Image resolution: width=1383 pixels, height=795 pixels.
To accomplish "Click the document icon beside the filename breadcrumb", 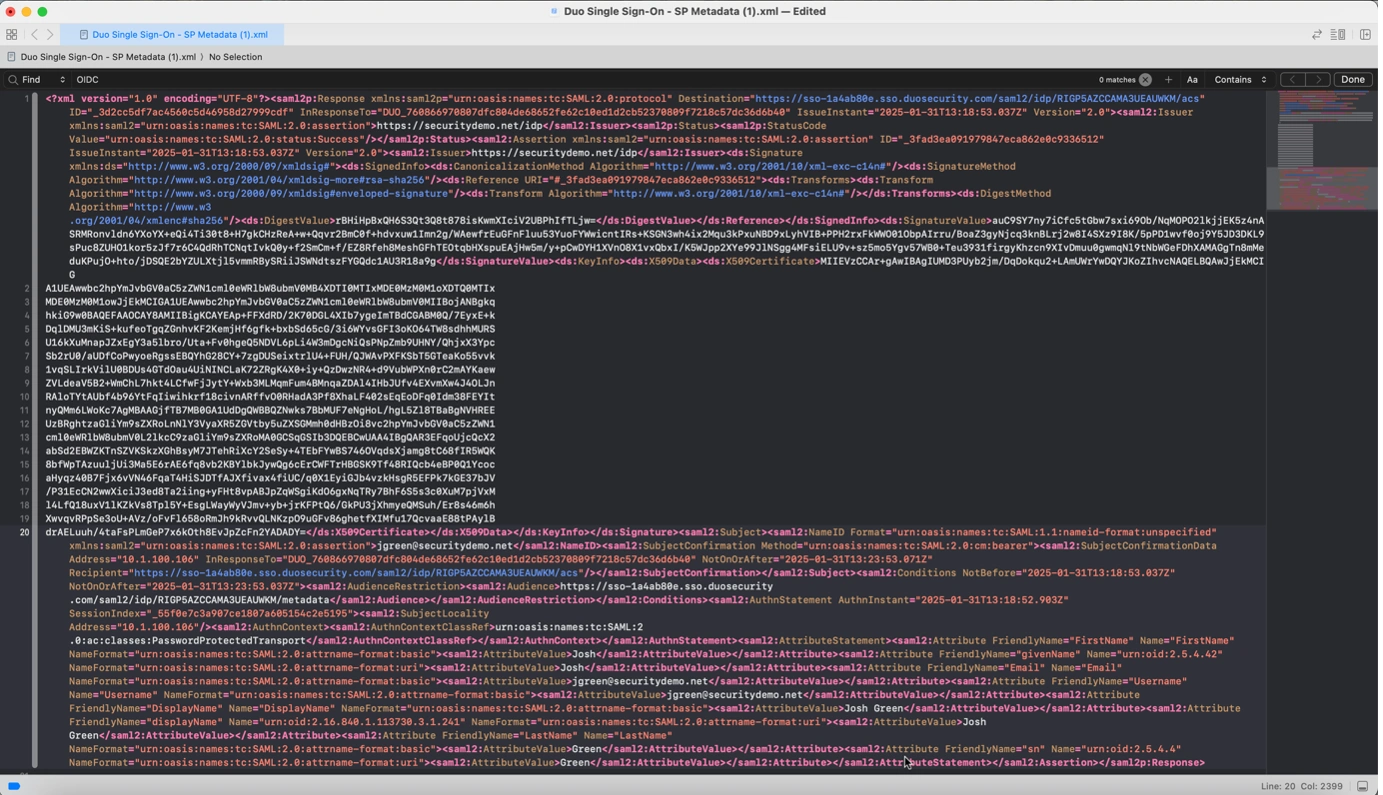I will pyautogui.click(x=11, y=57).
